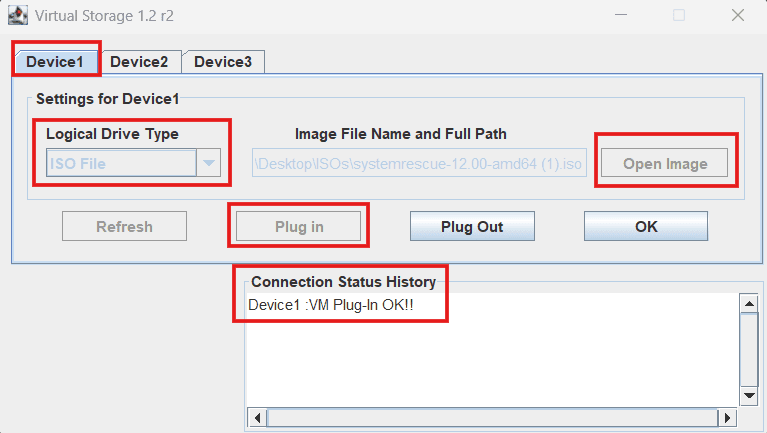
Task: Confirm with the OK button
Action: point(646,226)
